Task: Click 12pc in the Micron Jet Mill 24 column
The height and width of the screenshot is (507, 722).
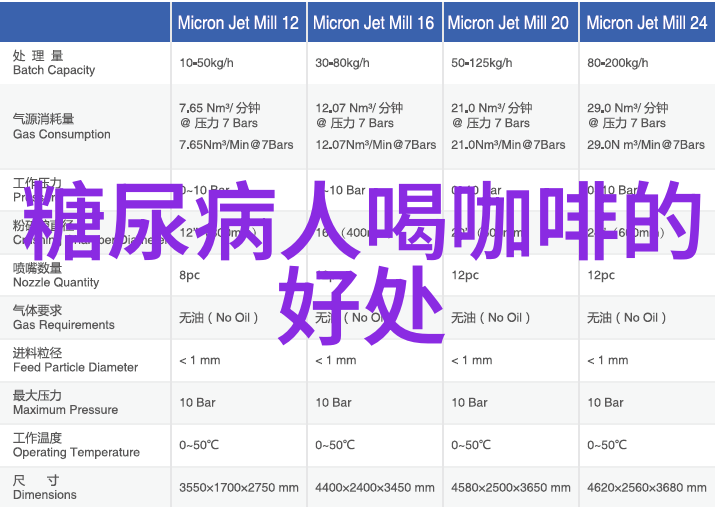Action: point(601,275)
